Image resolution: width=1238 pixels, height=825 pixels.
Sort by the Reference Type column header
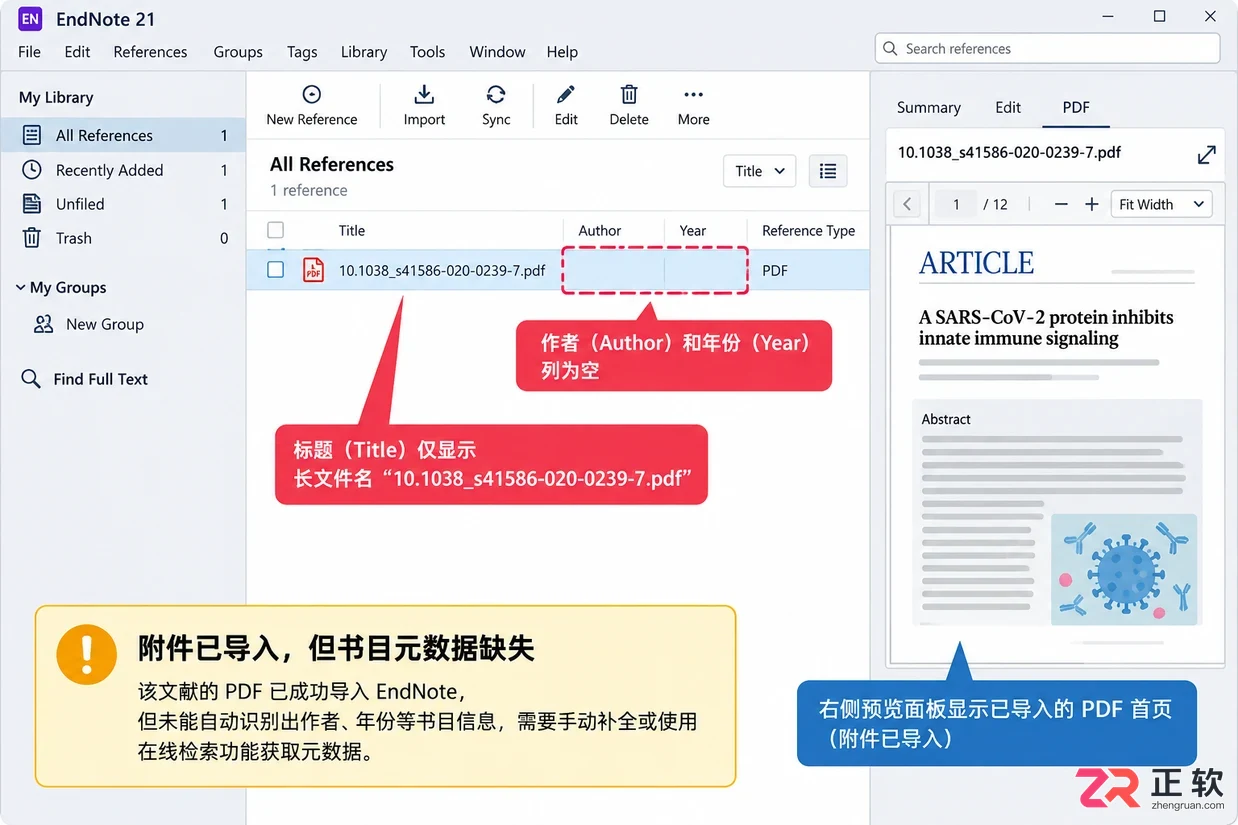(808, 230)
